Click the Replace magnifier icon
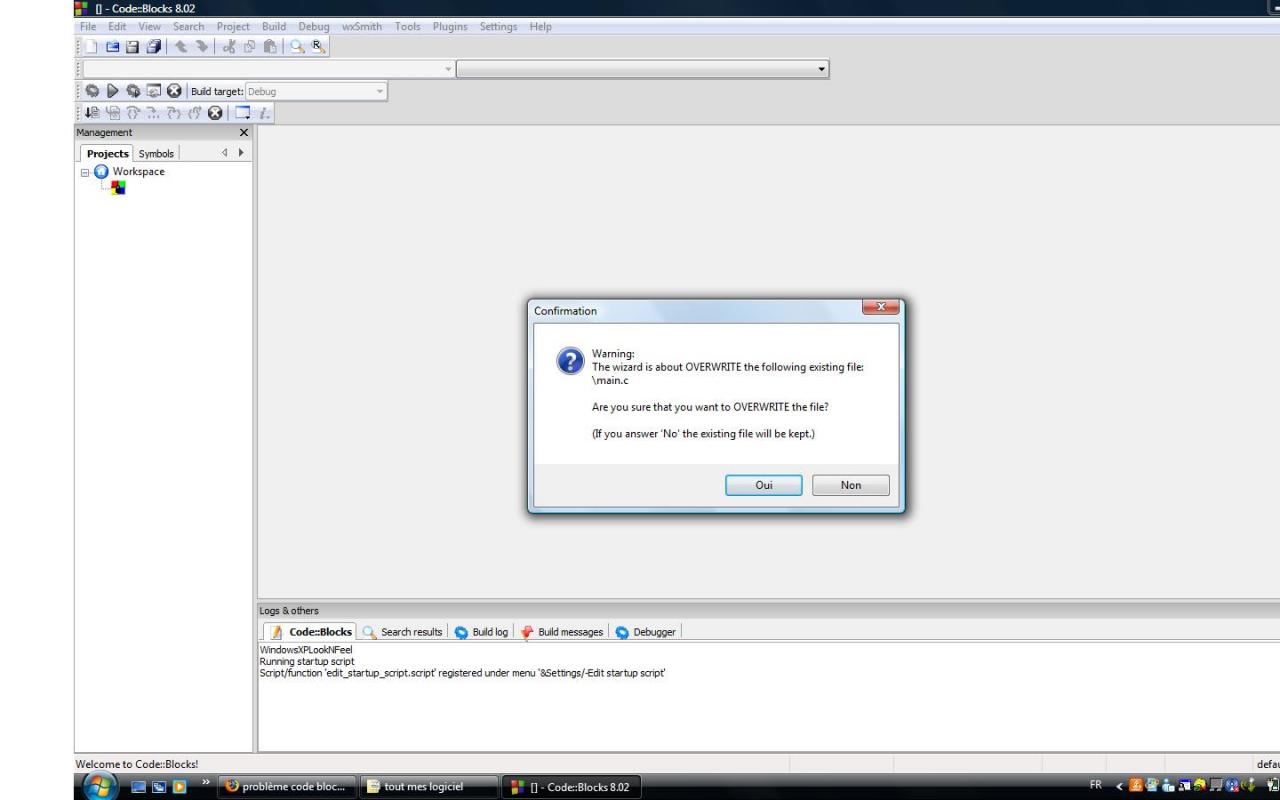Screen dimensions: 1280x800 click(x=318, y=46)
